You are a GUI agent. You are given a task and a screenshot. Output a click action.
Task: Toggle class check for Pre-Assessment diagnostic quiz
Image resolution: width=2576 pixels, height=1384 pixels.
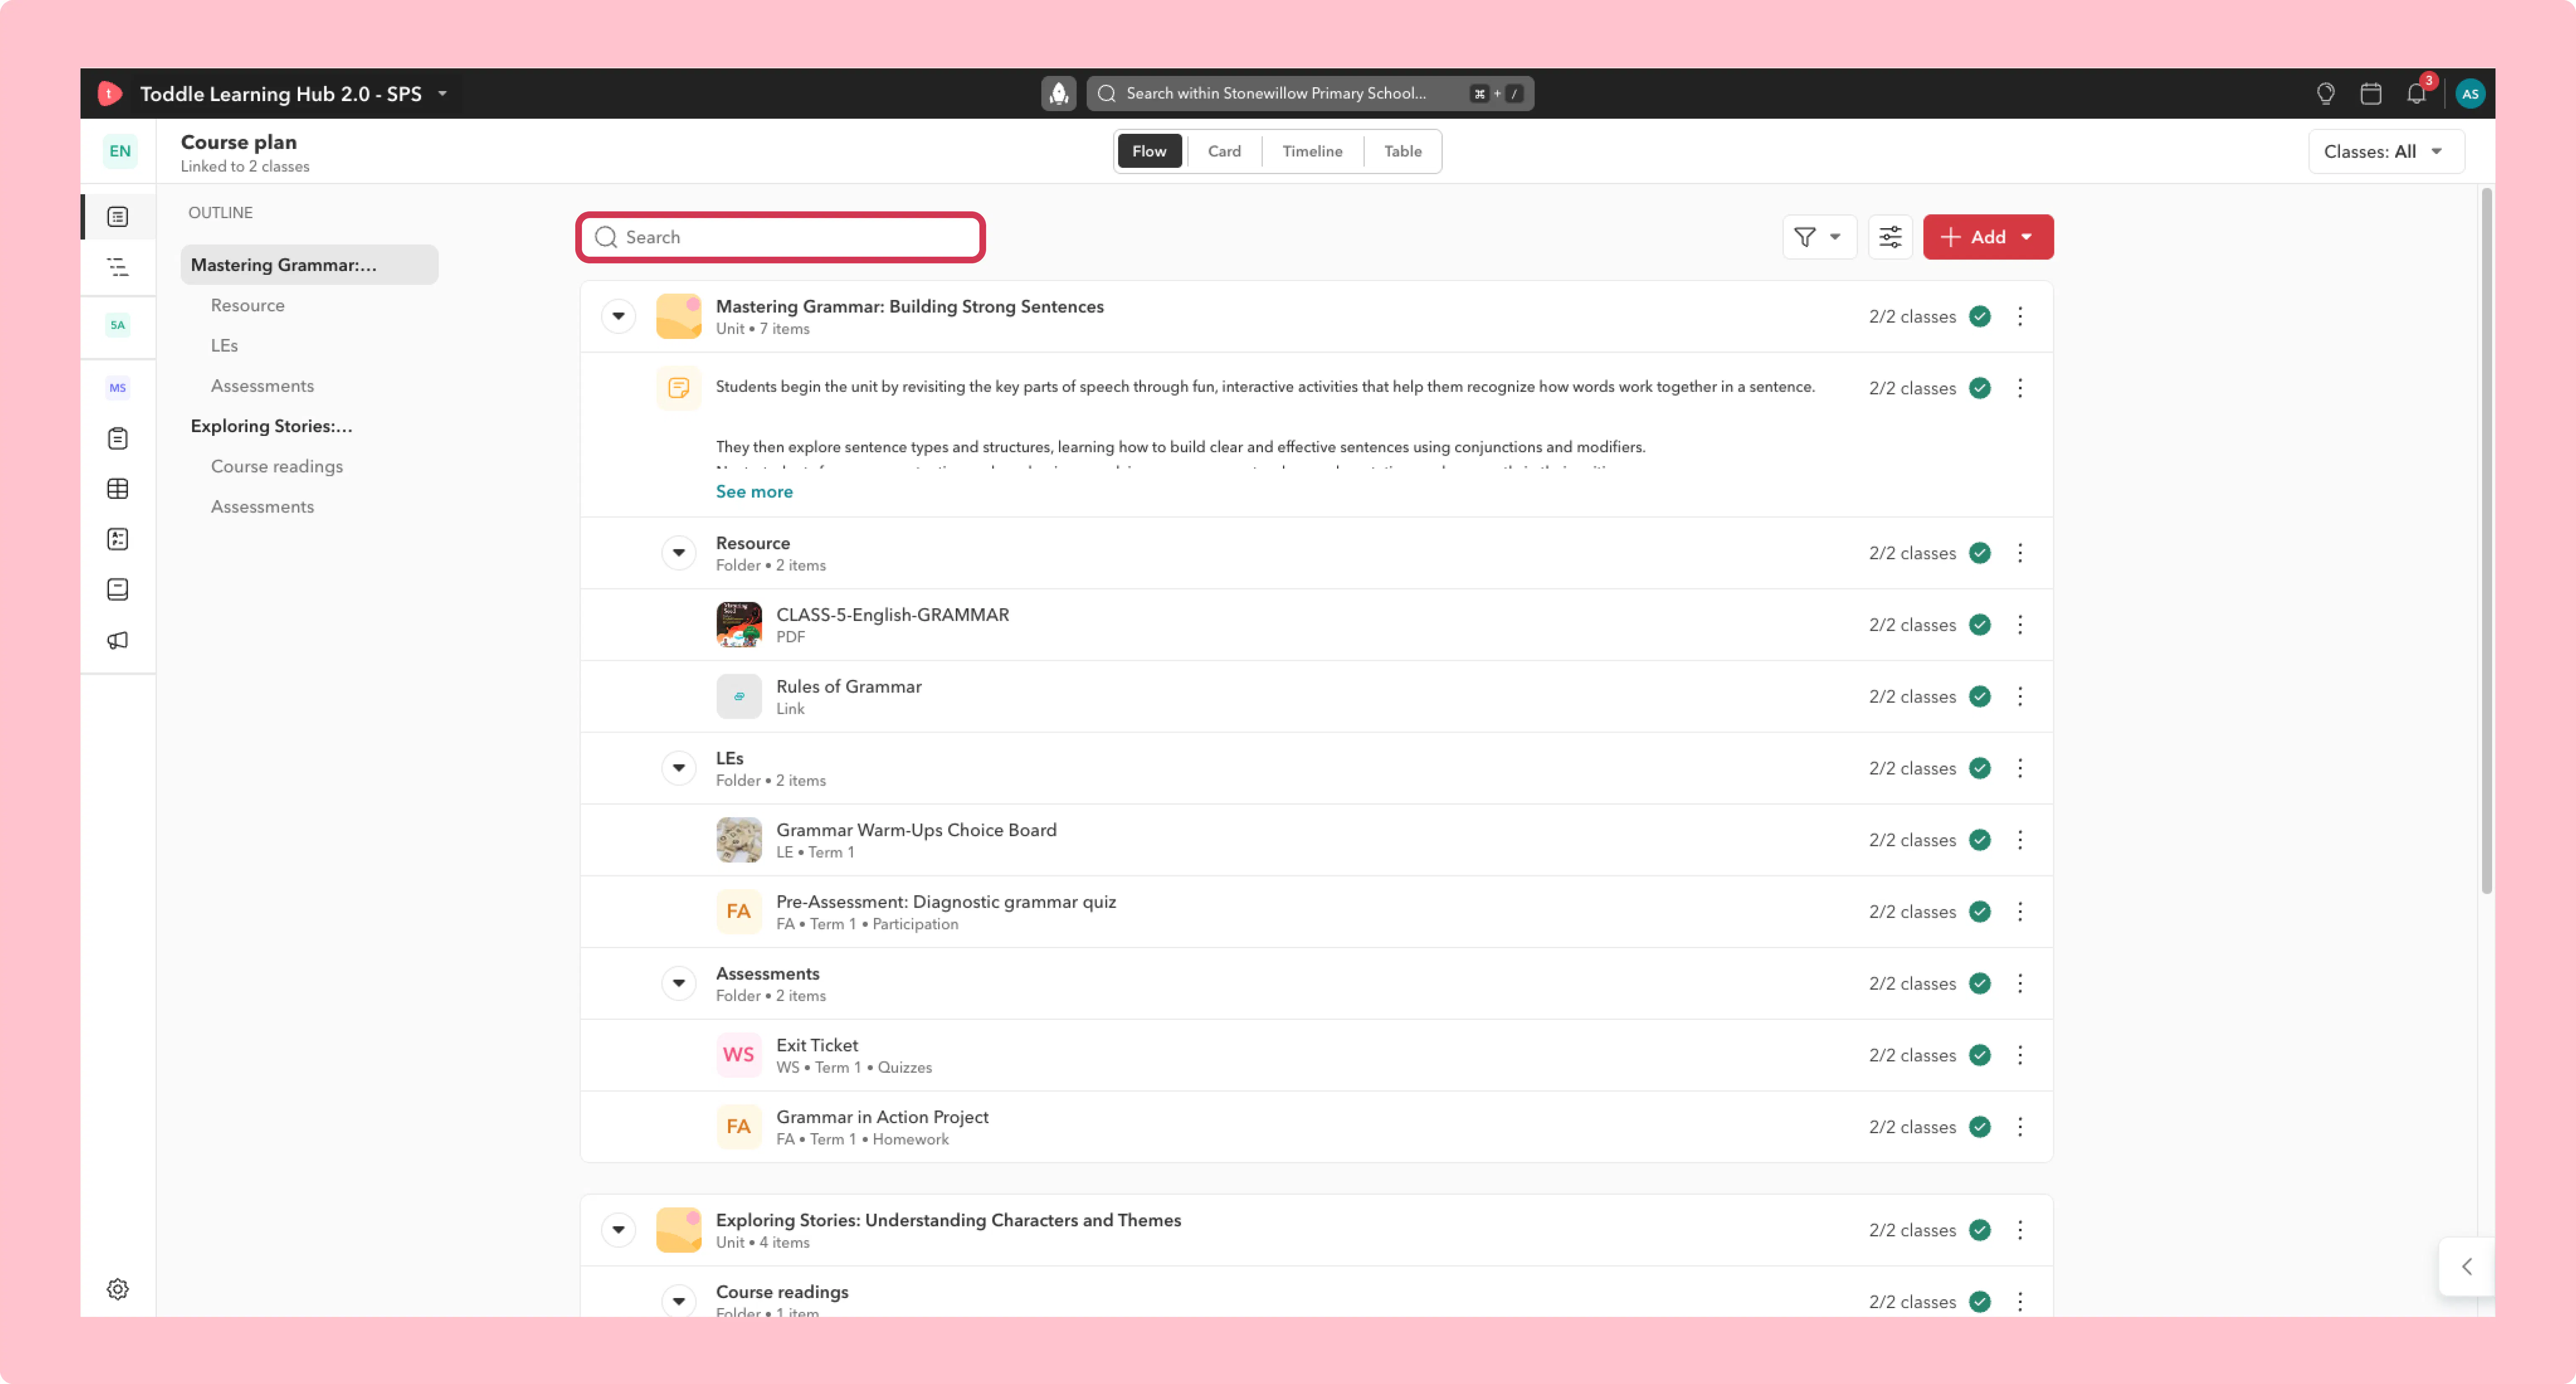(1980, 912)
